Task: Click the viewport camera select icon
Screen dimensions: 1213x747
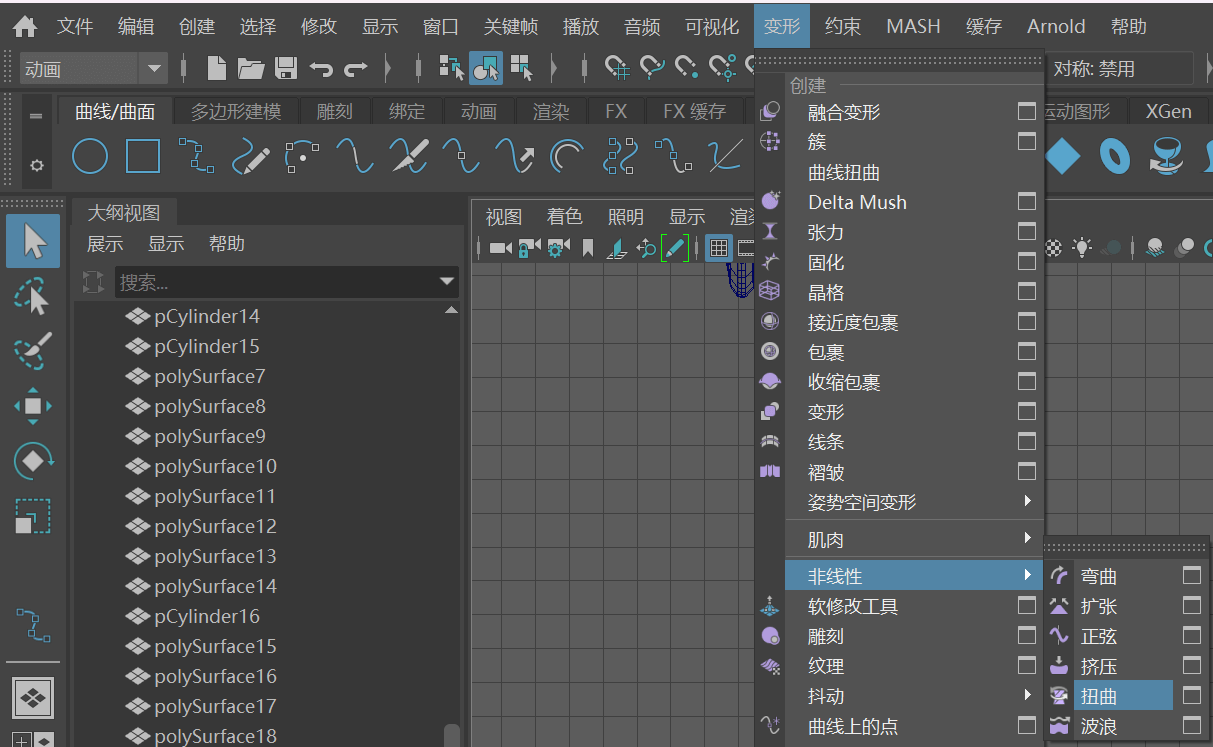Action: click(500, 247)
